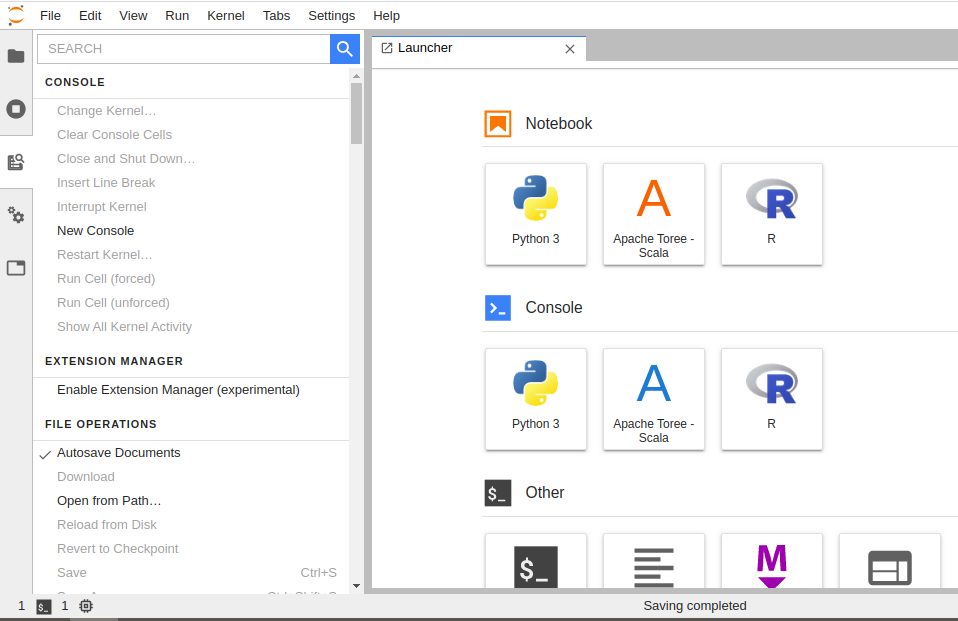Image resolution: width=958 pixels, height=621 pixels.
Task: Click the CONSOLE section header
Action: pos(75,83)
